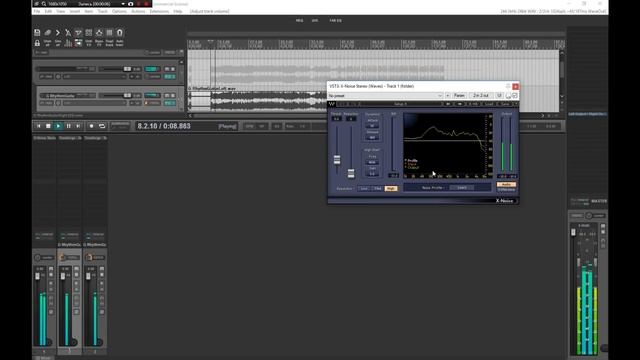Open the View menu
Viewport: 640px width, 360px height.
(60, 11)
